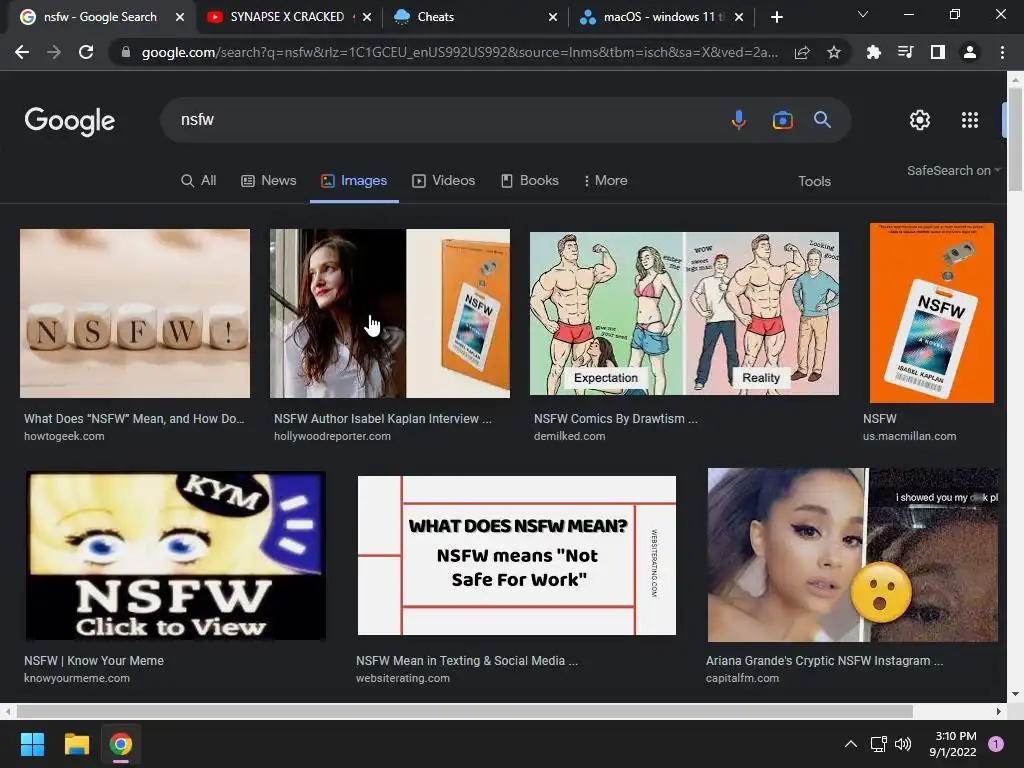Open the websiterating.com result link
This screenshot has width=1024, height=768.
click(403, 679)
